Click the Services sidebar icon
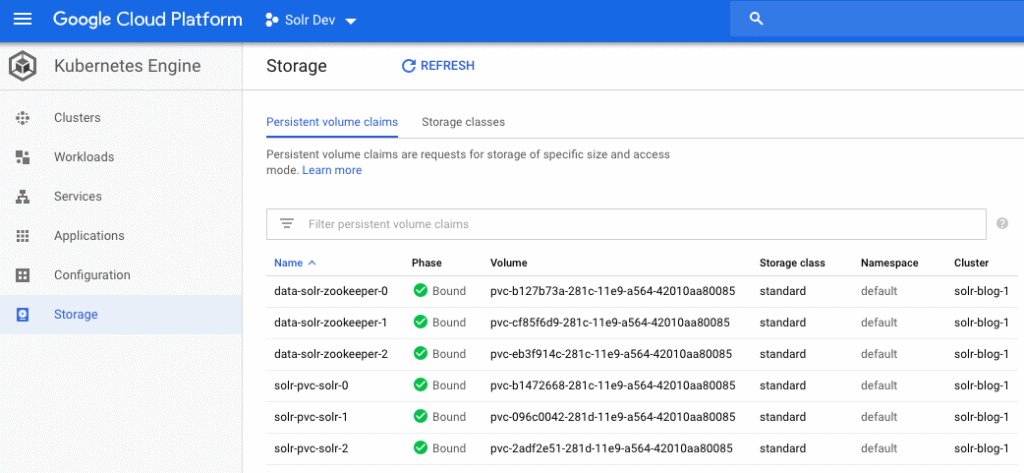The height and width of the screenshot is (473, 1024). click(x=23, y=197)
